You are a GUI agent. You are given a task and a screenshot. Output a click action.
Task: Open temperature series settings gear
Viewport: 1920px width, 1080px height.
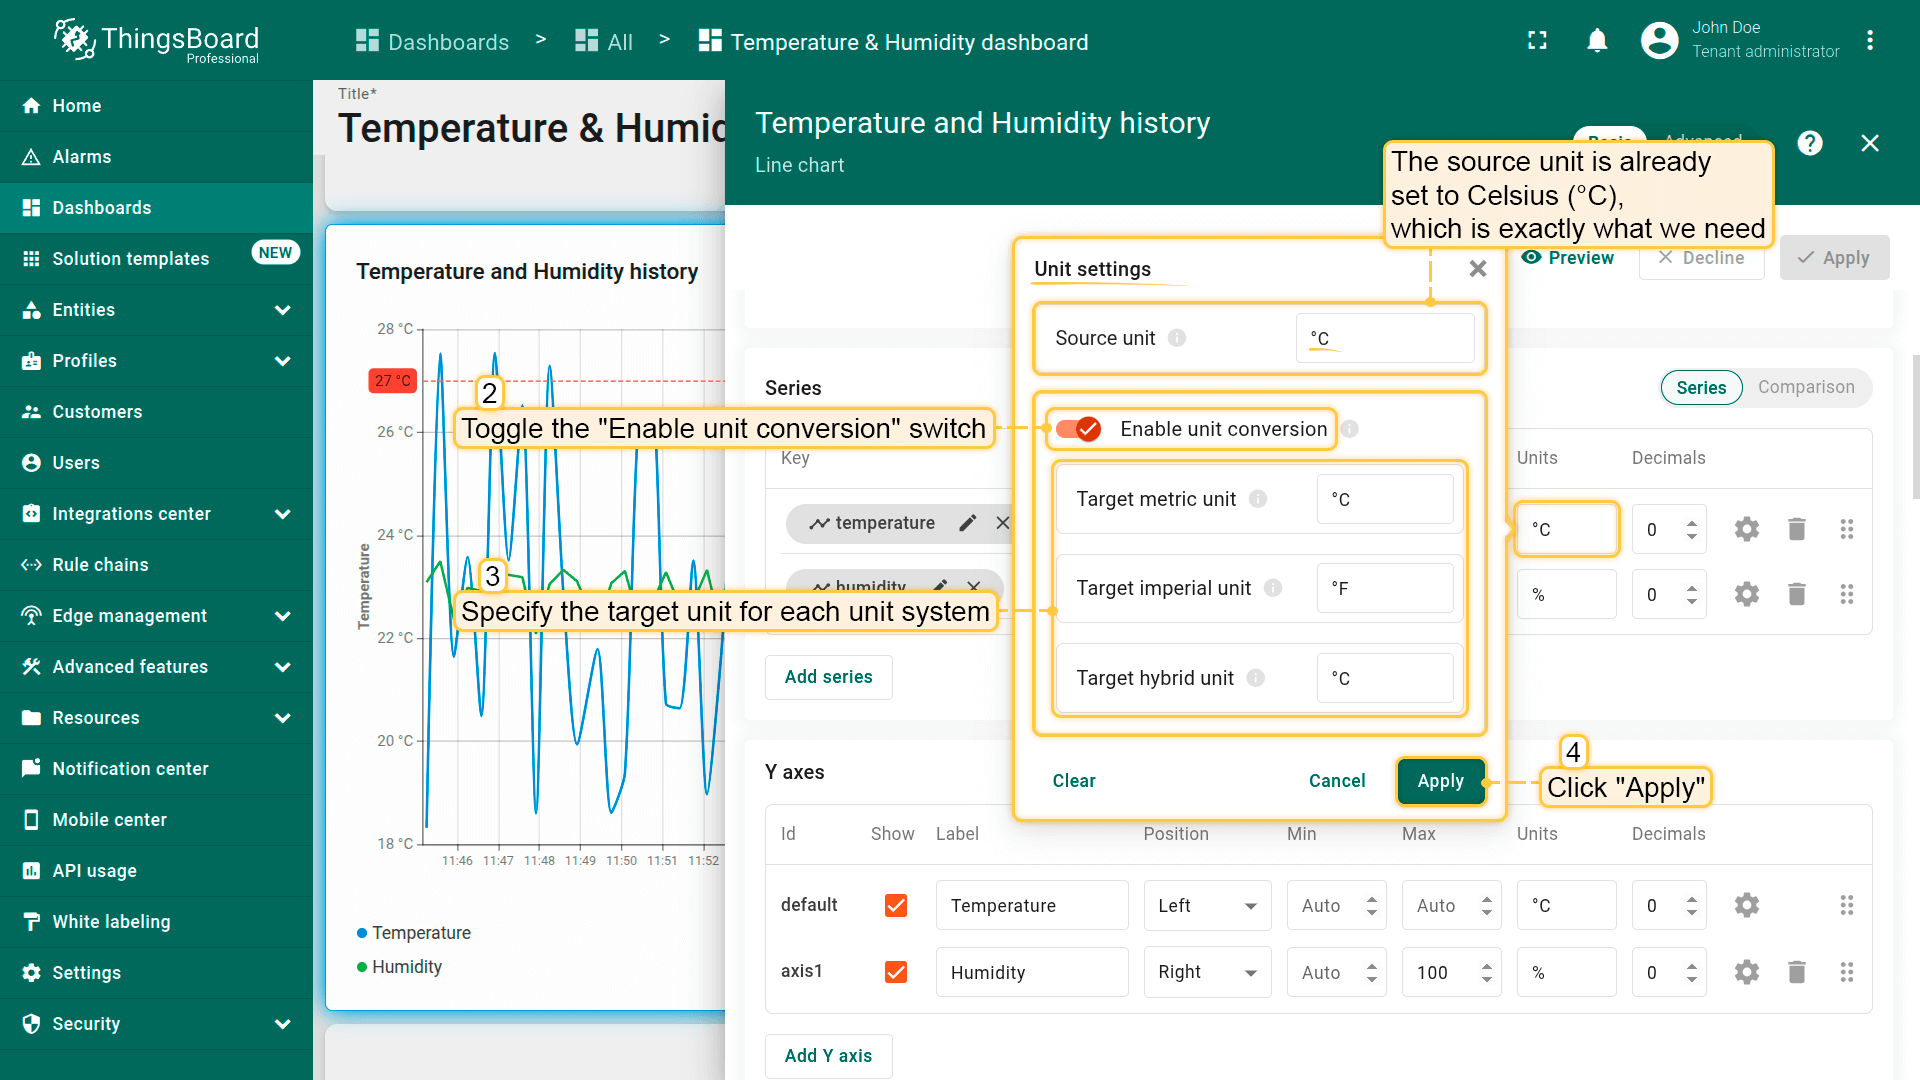pos(1746,529)
